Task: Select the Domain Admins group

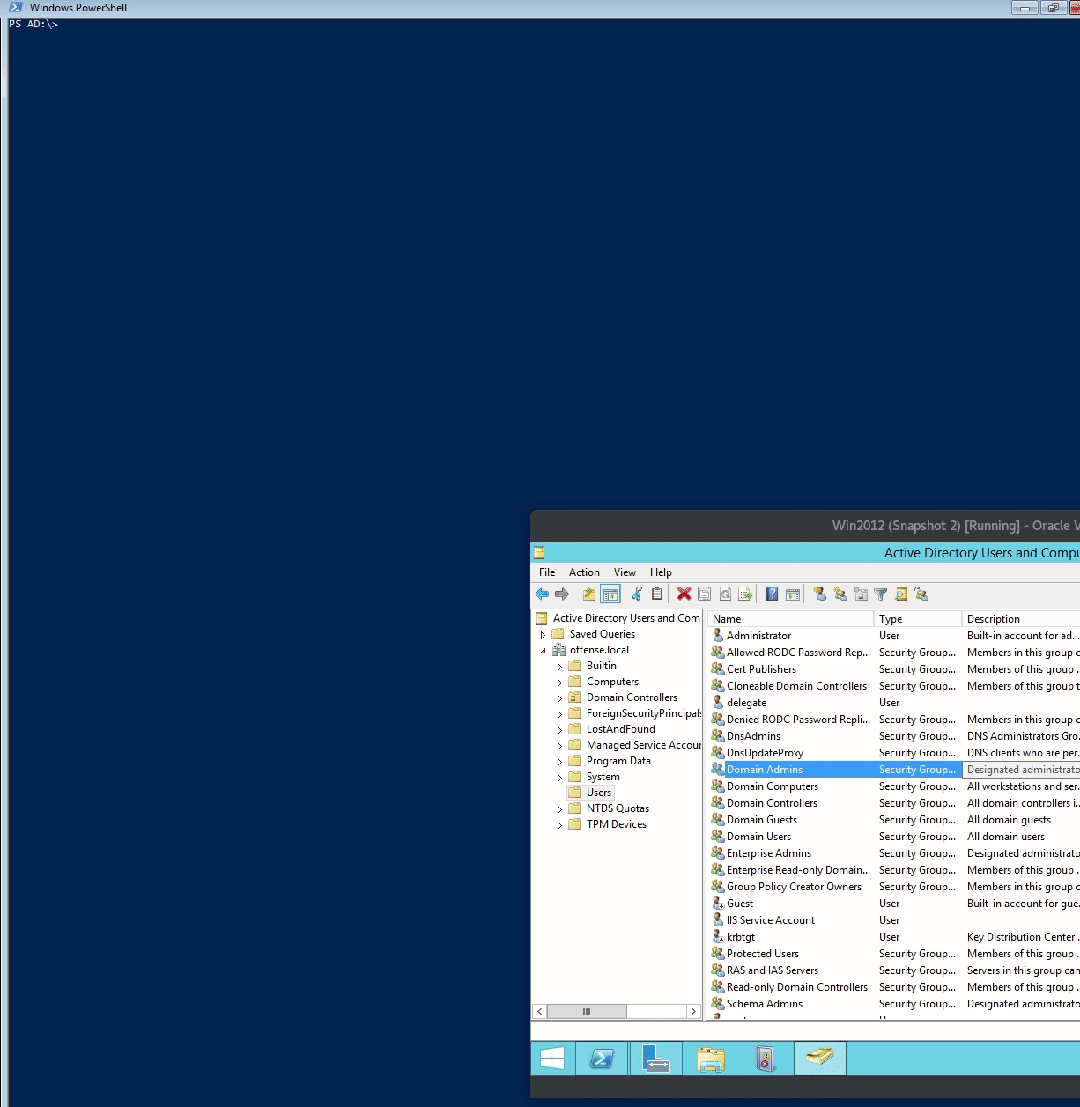Action: coord(764,770)
